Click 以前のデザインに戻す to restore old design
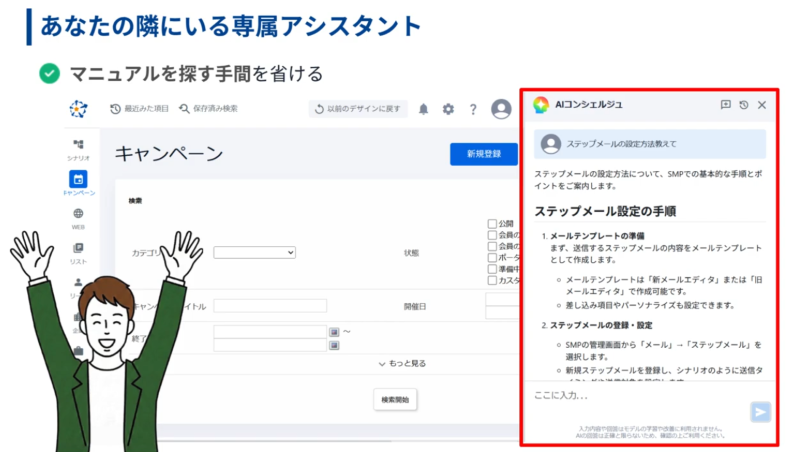The image size is (800, 452). pos(358,109)
